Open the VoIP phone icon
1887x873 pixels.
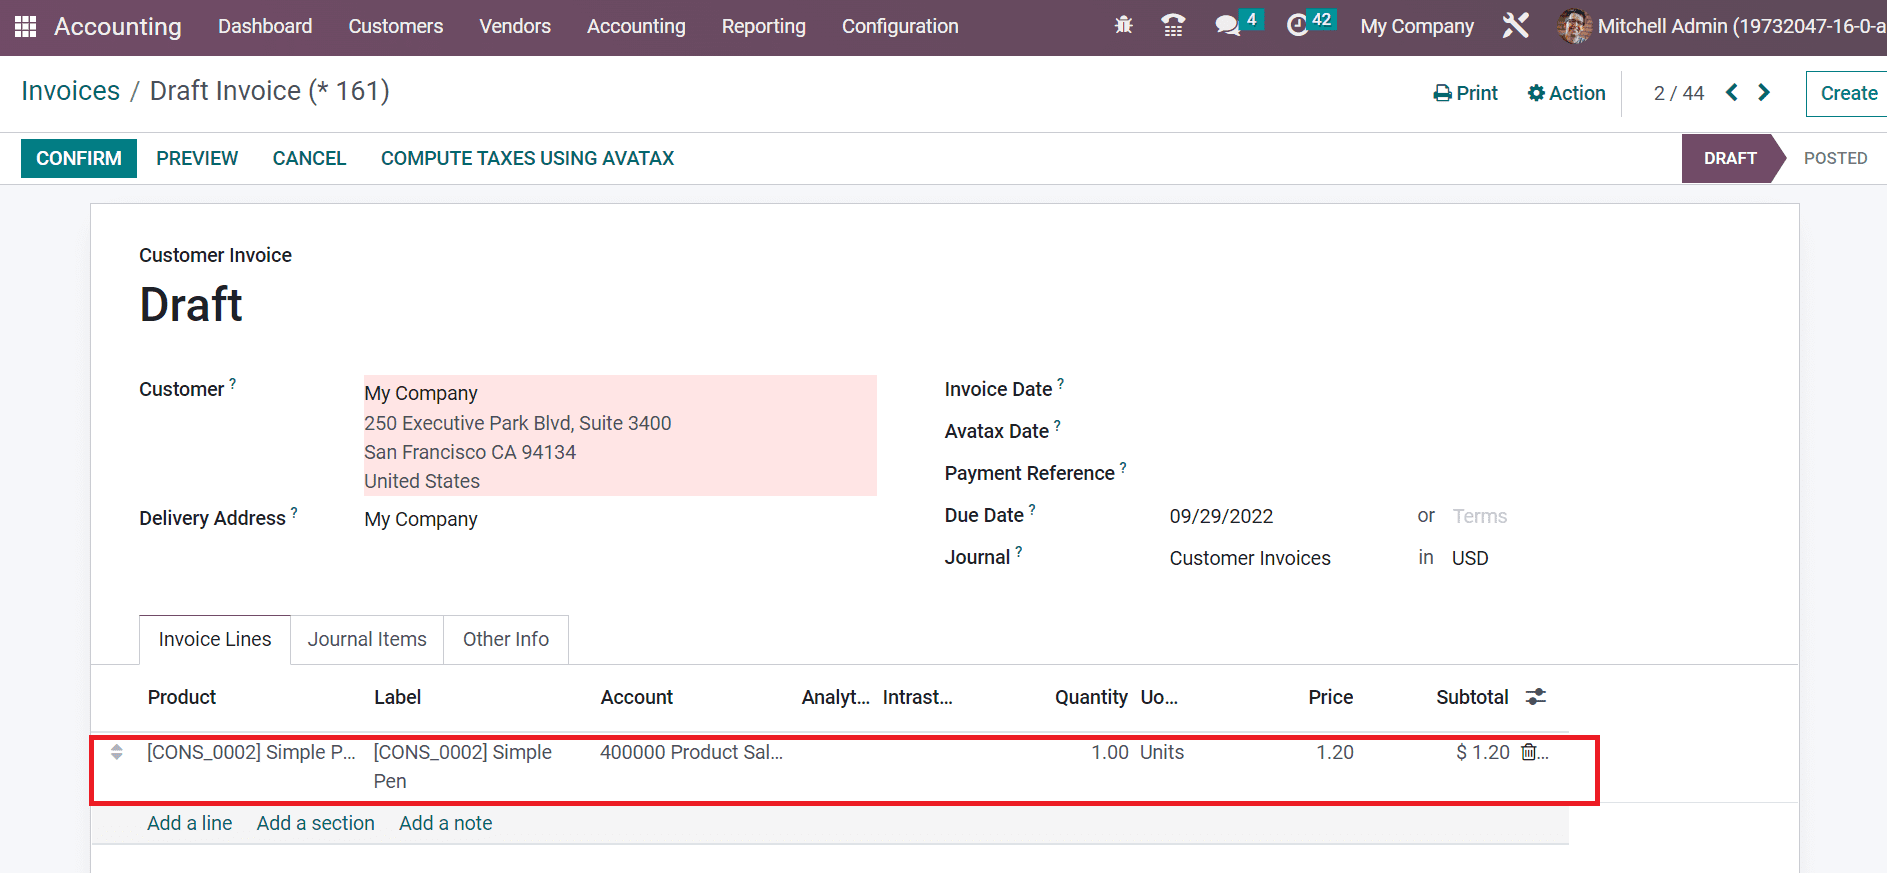1174,26
